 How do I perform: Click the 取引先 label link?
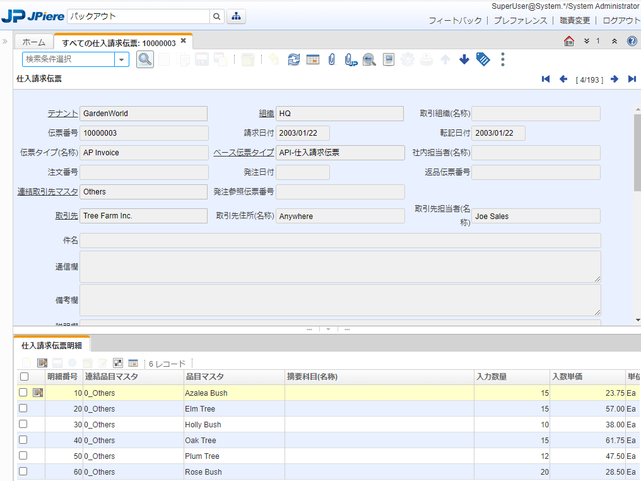pos(66,216)
